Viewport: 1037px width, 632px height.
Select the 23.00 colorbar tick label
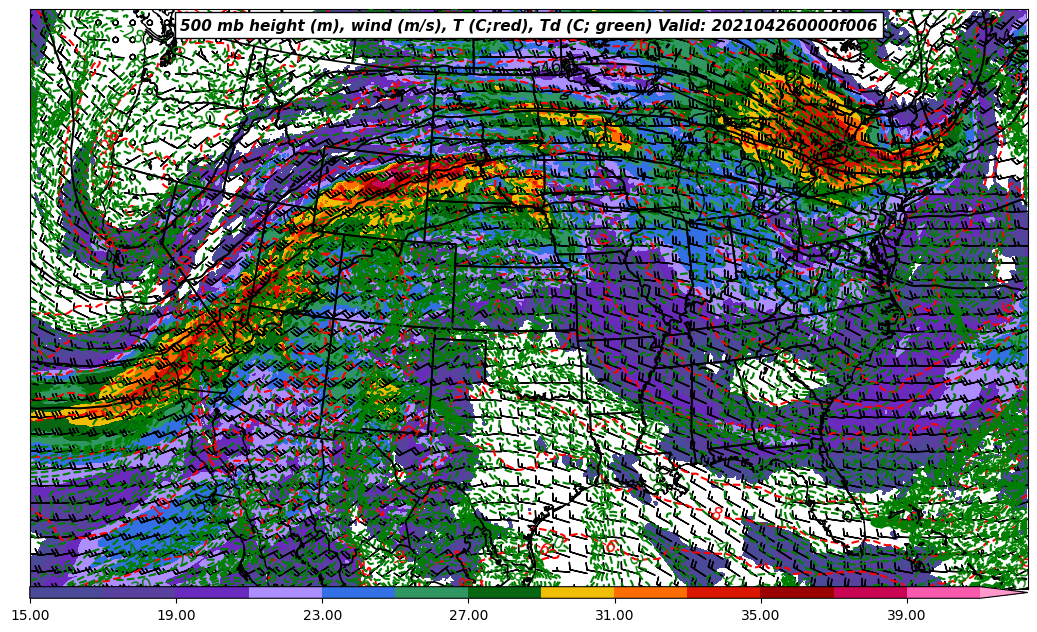[322, 616]
